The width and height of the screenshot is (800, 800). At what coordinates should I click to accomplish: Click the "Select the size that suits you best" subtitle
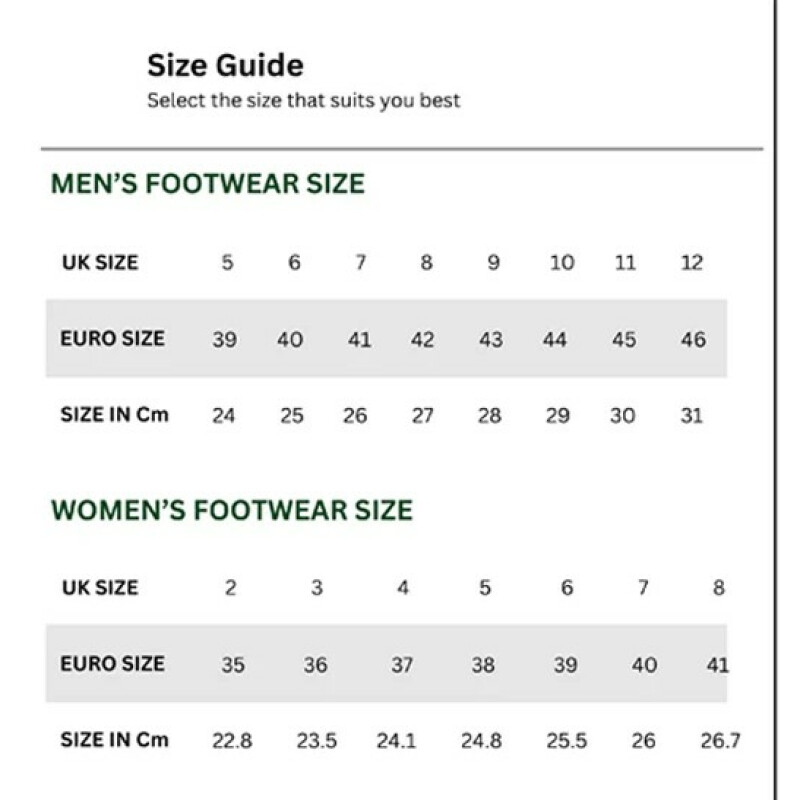(x=303, y=100)
